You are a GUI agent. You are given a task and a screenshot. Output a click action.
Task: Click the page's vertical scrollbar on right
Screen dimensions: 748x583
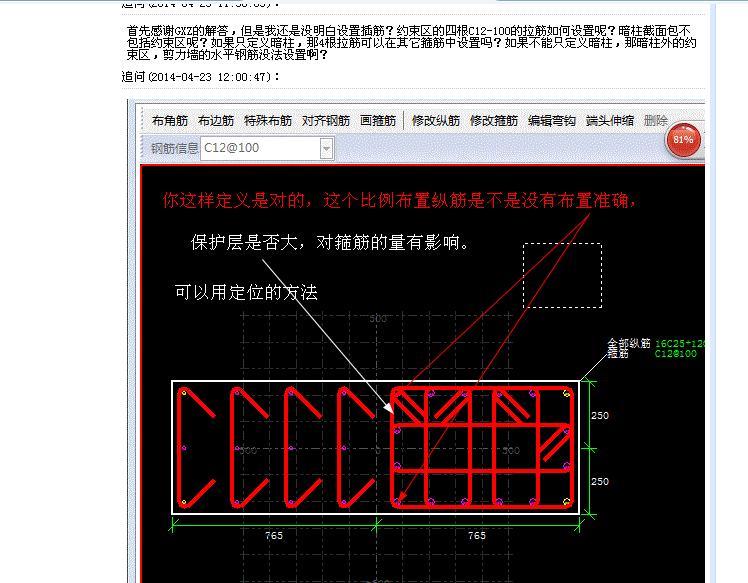(712, 292)
